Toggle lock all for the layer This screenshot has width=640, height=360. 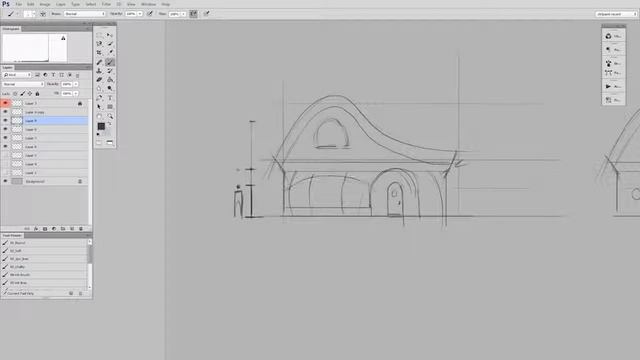tap(37, 94)
